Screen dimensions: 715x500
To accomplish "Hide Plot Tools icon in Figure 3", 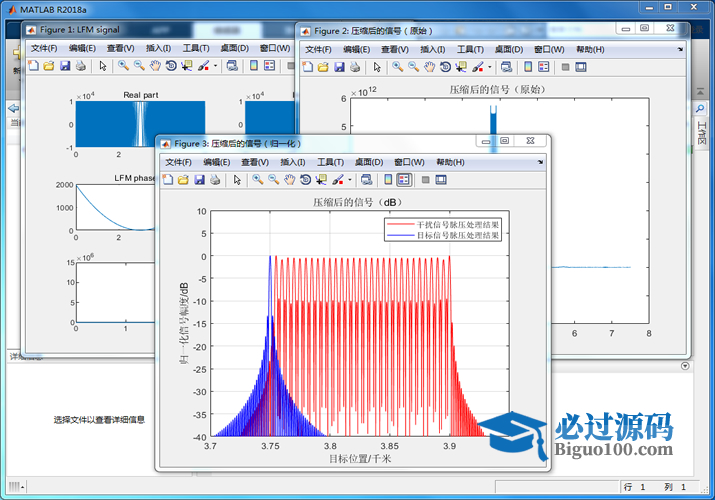I will click(425, 180).
